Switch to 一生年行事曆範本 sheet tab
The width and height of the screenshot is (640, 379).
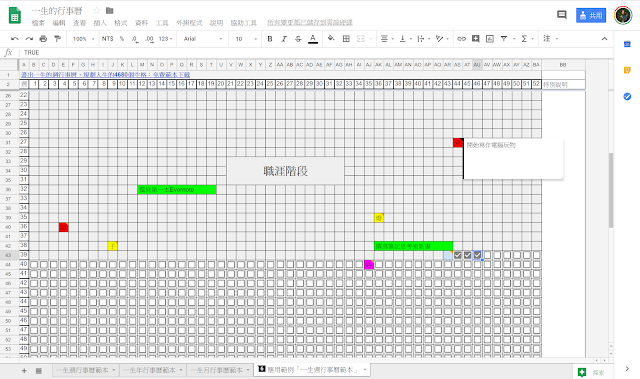(153, 370)
